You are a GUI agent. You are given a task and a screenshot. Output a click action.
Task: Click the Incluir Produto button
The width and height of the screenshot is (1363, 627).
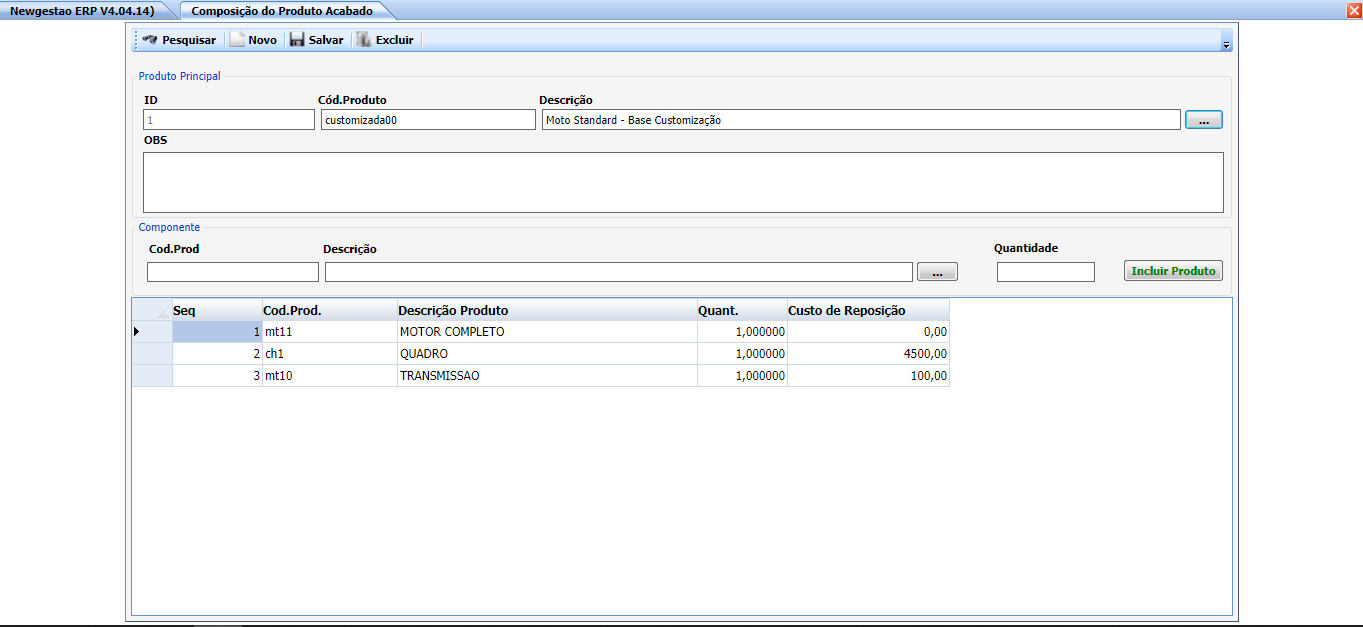(1173, 271)
